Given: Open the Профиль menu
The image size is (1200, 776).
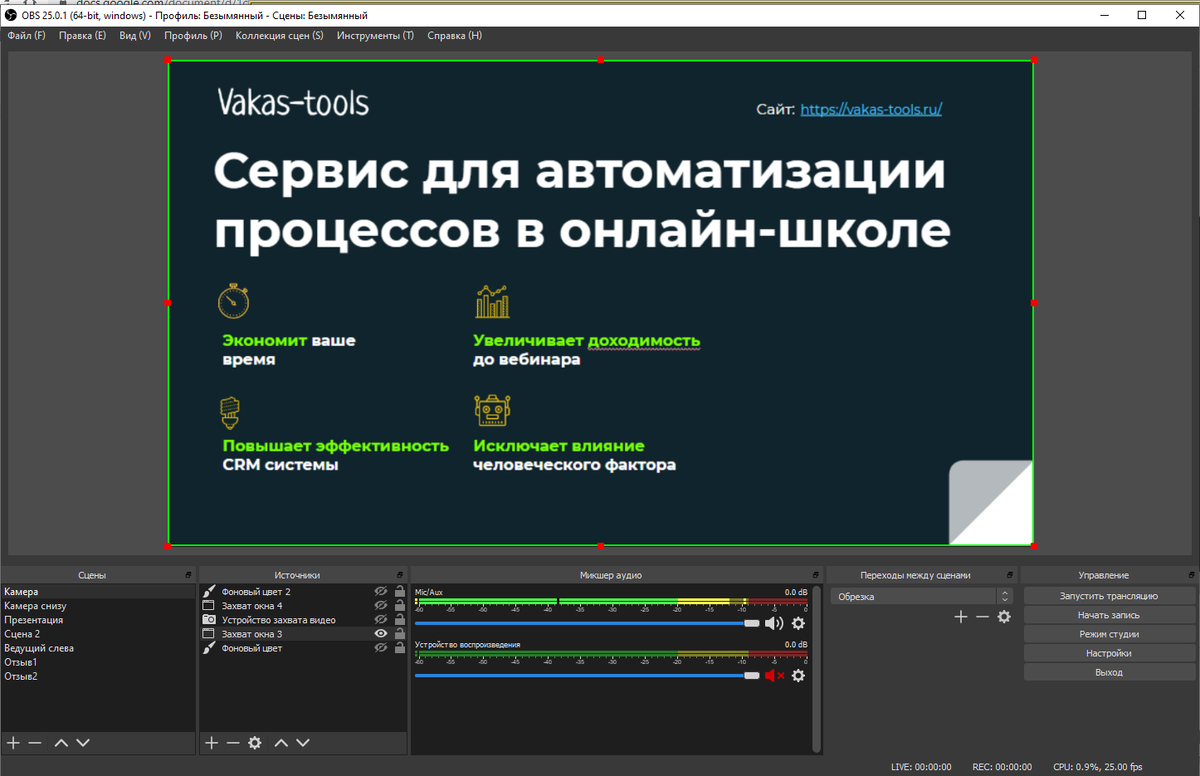Looking at the screenshot, I should pos(194,36).
